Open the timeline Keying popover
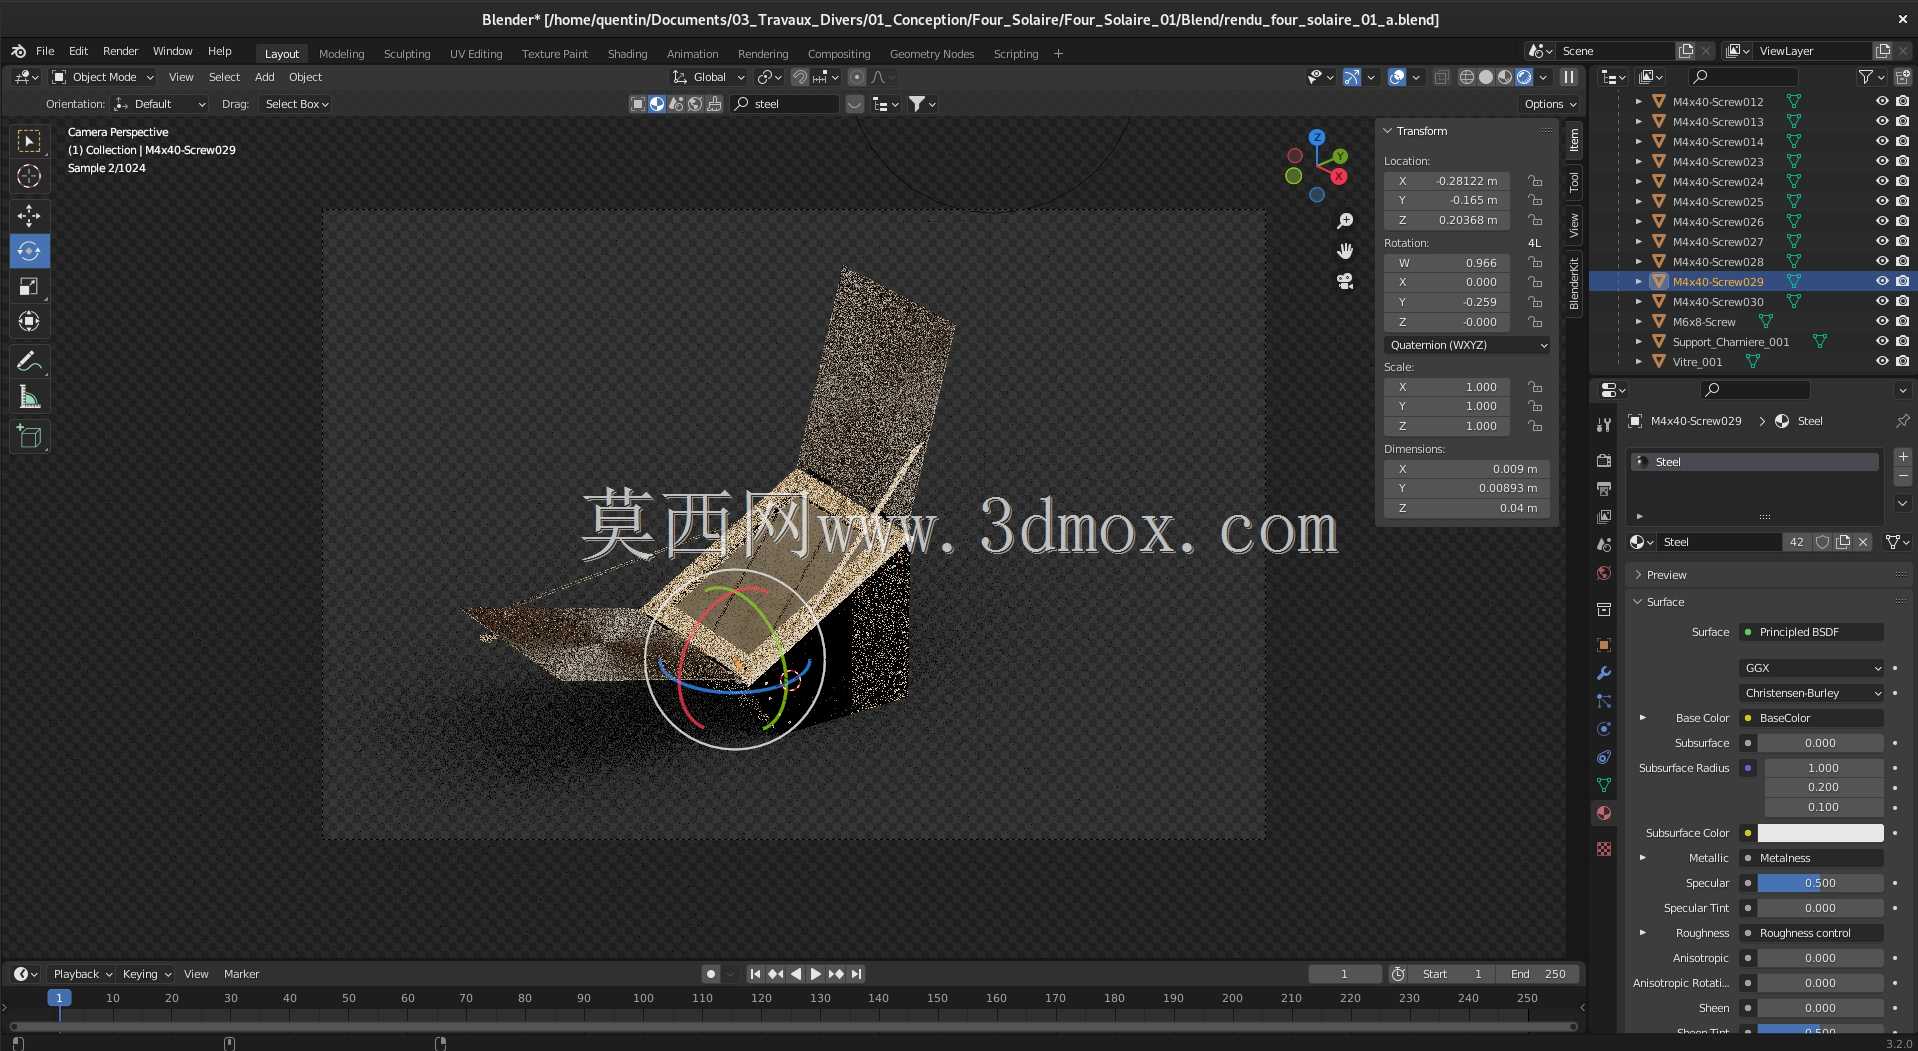 click(x=146, y=974)
